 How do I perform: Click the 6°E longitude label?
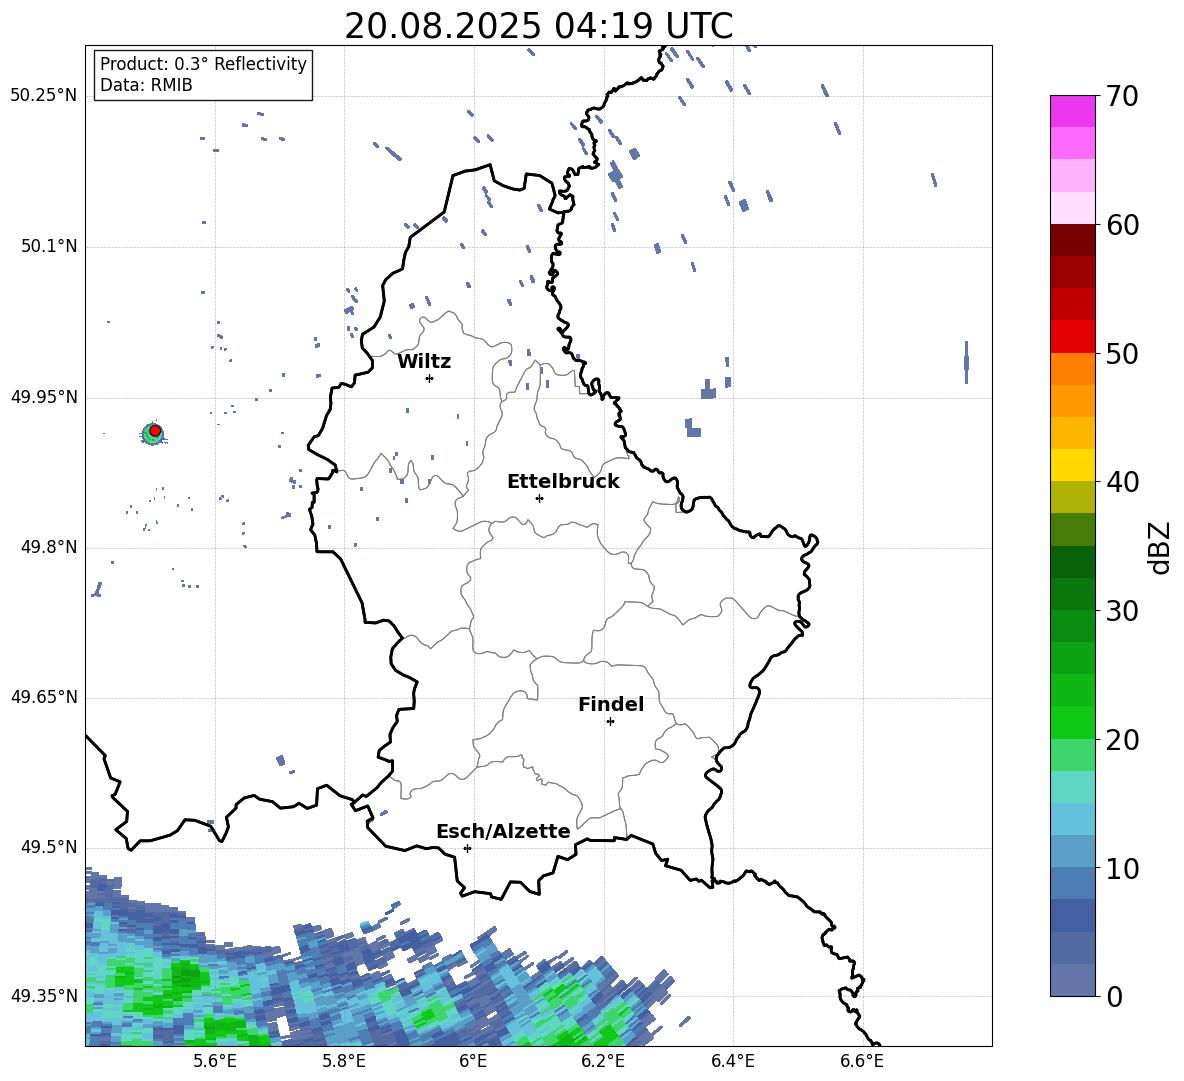(x=473, y=1061)
